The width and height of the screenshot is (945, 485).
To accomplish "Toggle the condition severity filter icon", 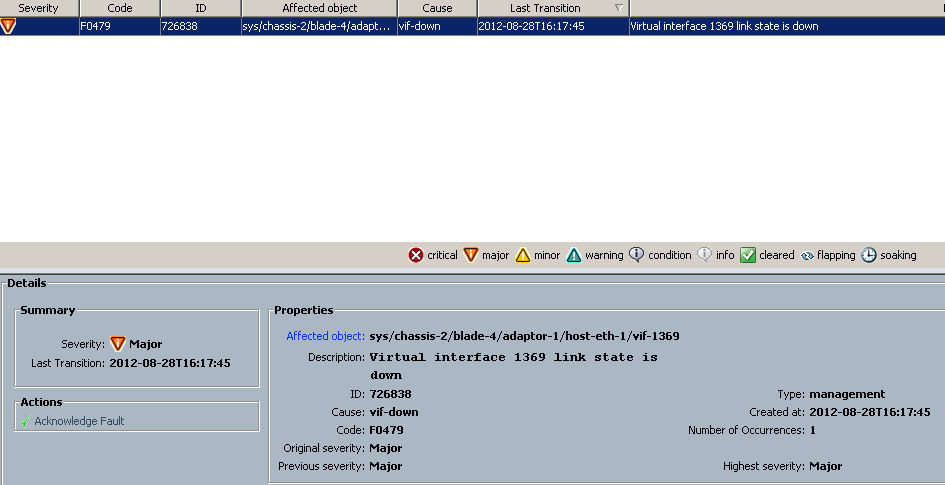I will (637, 255).
